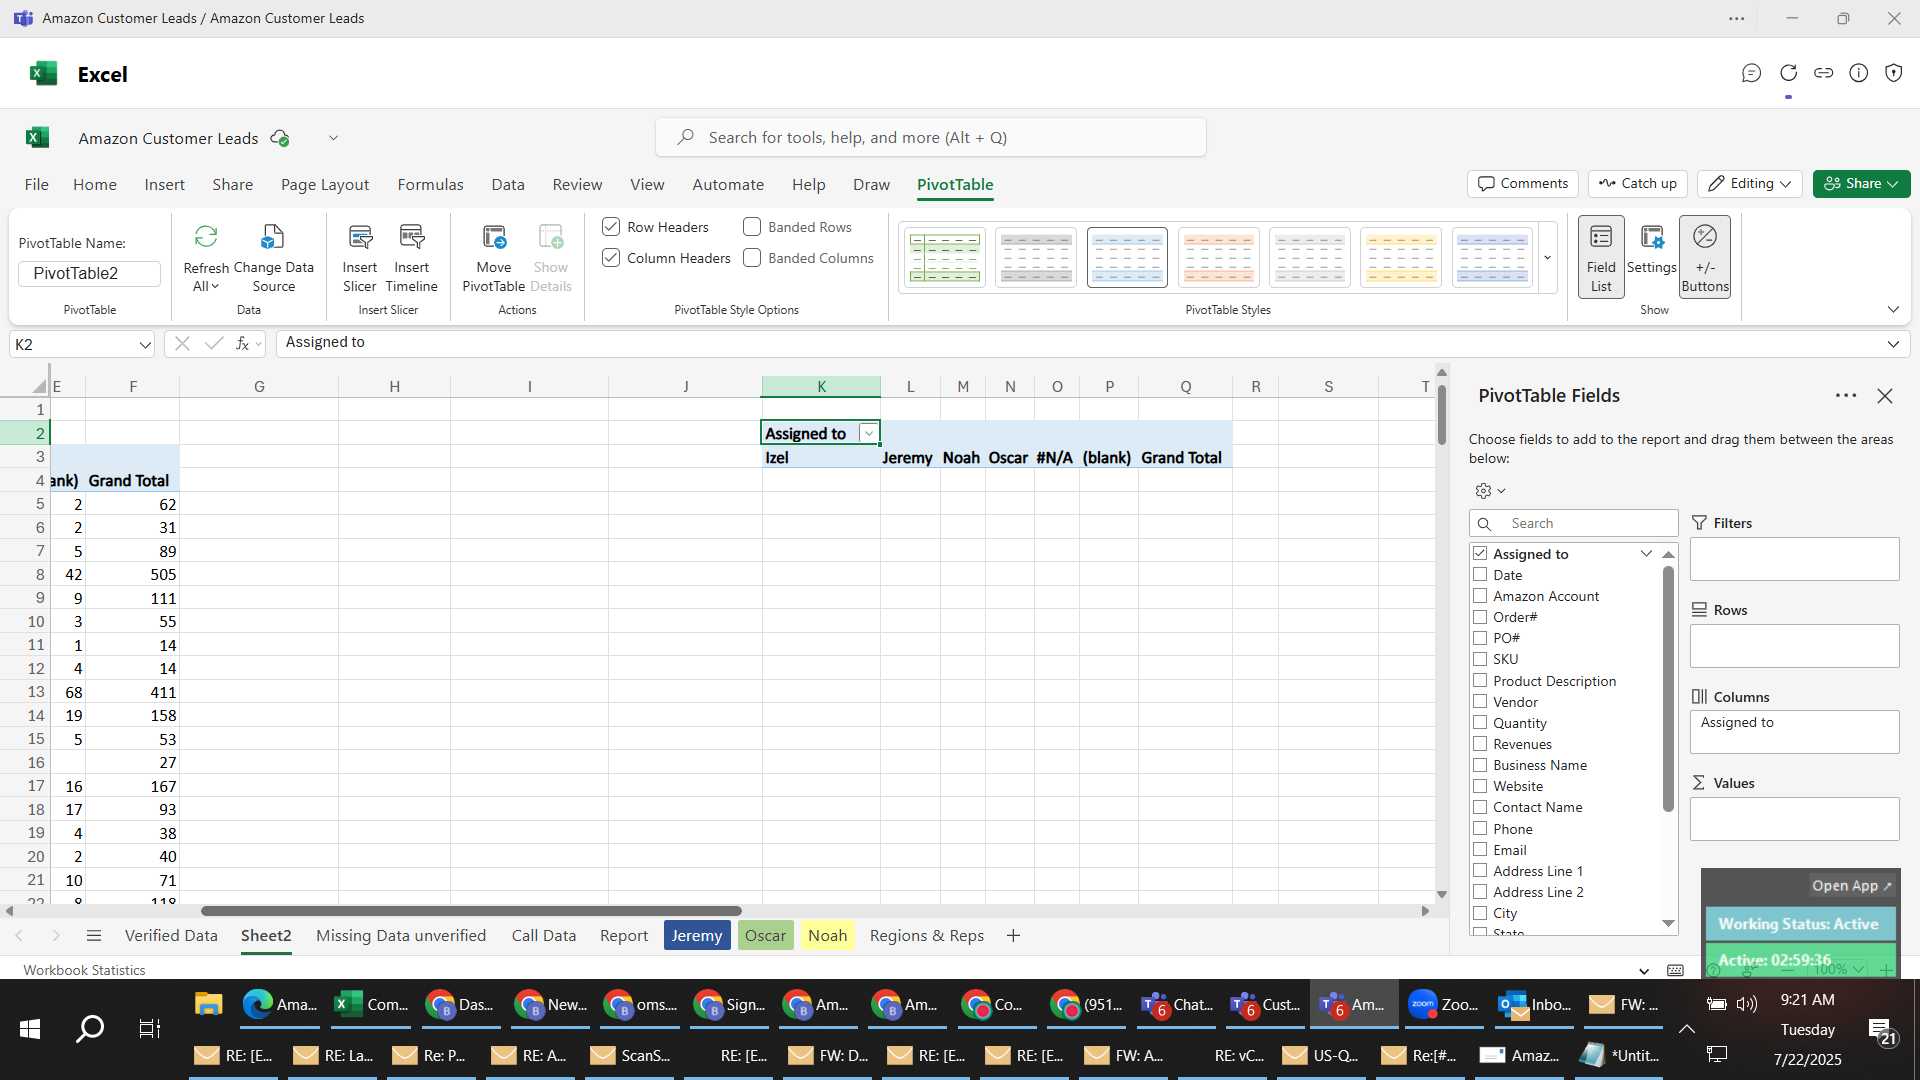Image resolution: width=1920 pixels, height=1080 pixels.
Task: Close the PivotTable Fields pane
Action: coord(1885,396)
